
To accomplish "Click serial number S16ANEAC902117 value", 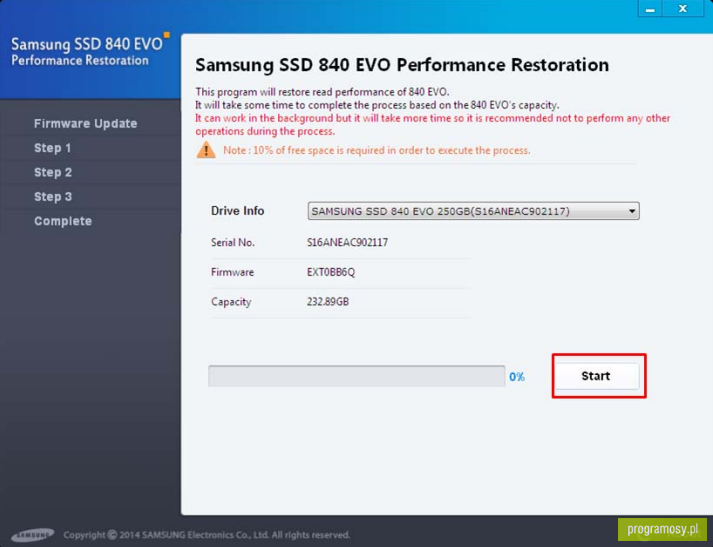I will click(x=347, y=242).
